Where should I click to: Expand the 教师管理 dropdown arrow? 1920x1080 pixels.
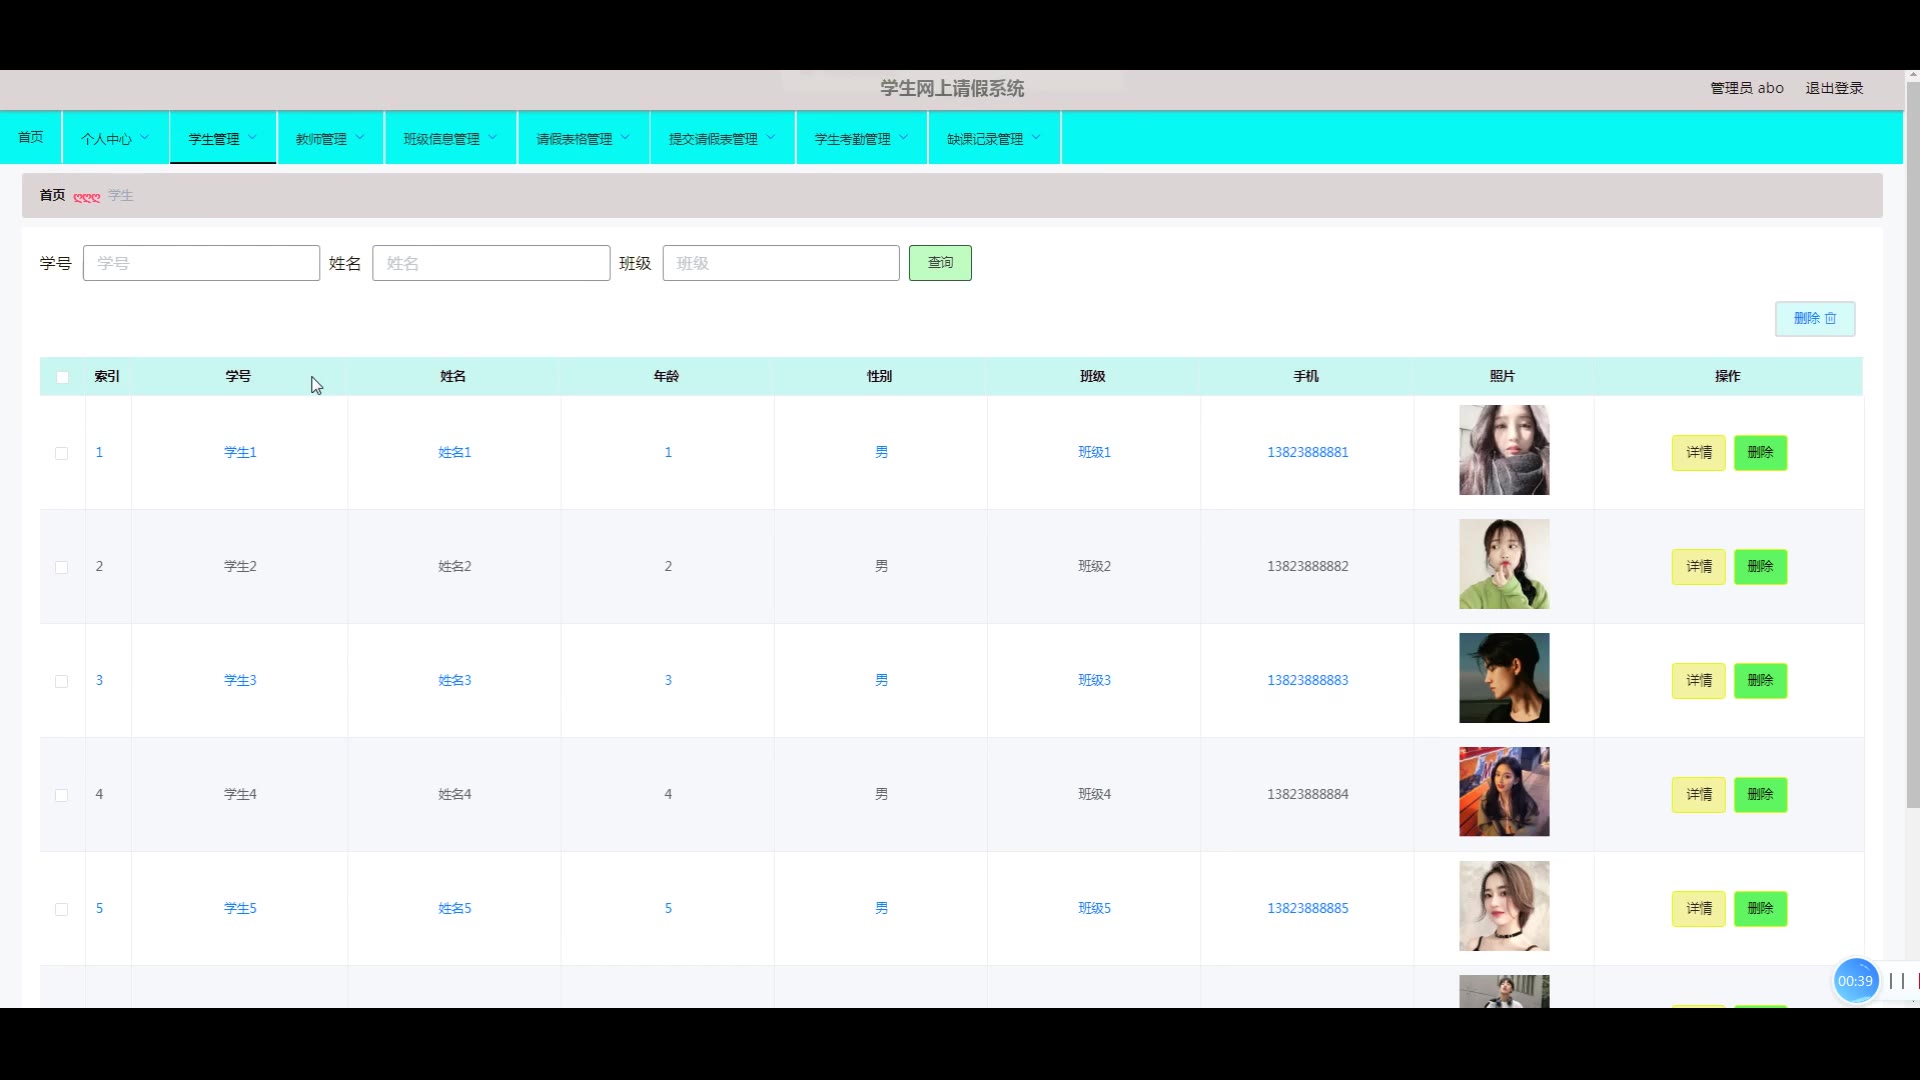360,137
